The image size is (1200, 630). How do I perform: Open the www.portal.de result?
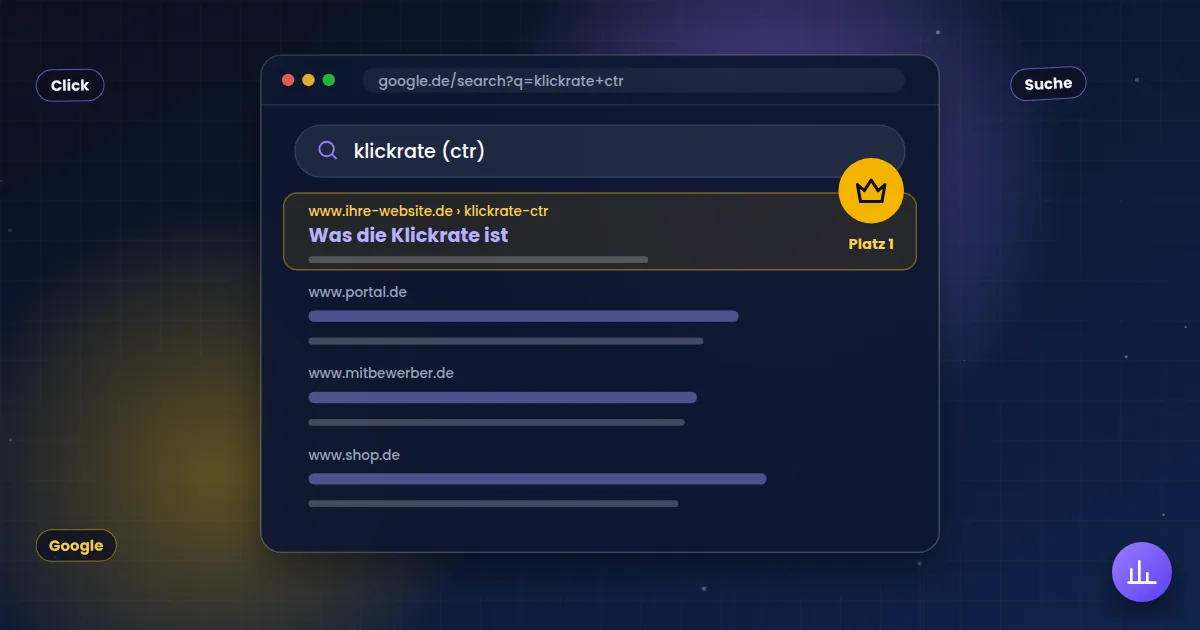[357, 292]
